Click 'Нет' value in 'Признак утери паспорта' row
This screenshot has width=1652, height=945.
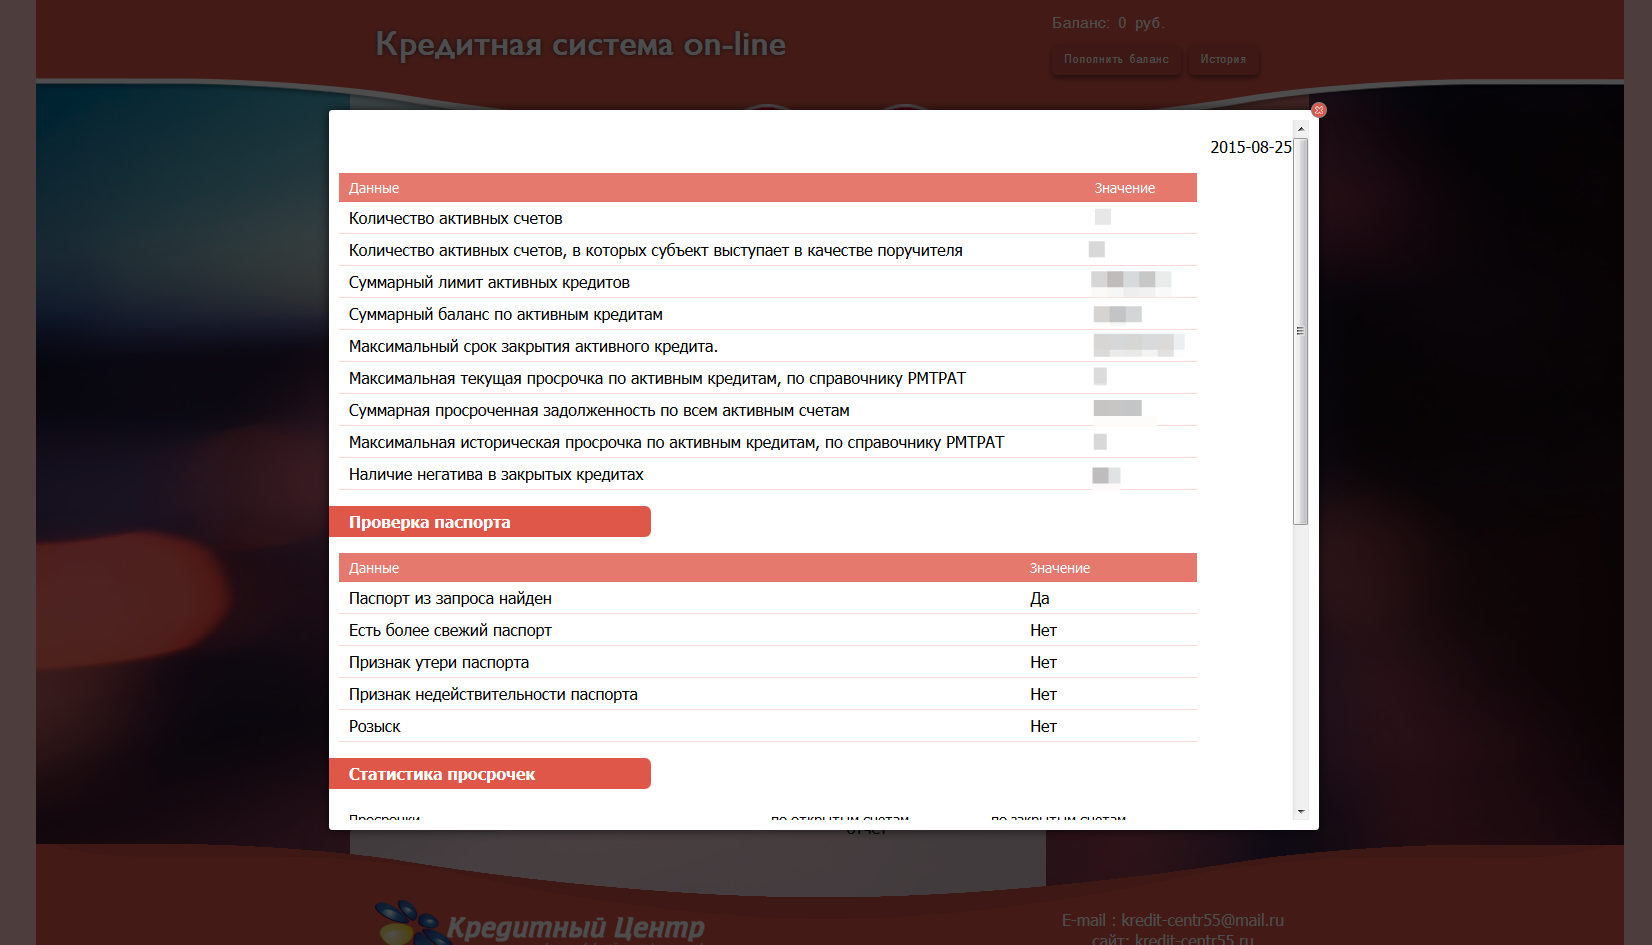click(x=1043, y=662)
